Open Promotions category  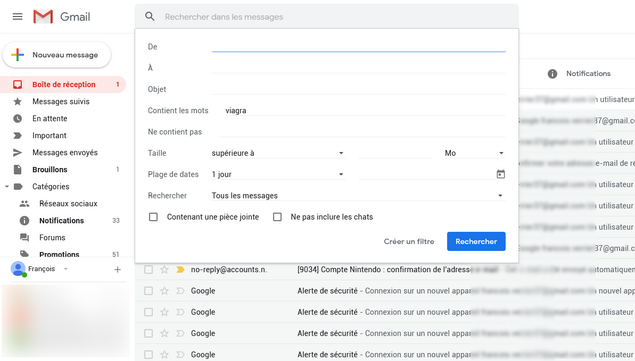[x=59, y=254]
